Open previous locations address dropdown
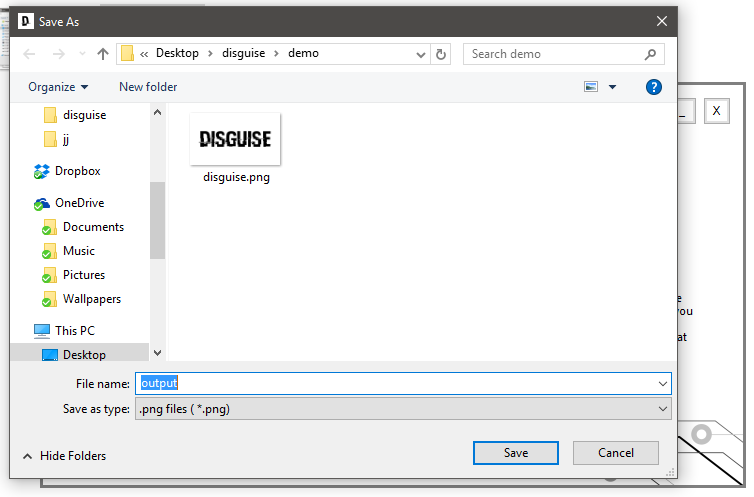Image resolution: width=754 pixels, height=497 pixels. 421,54
